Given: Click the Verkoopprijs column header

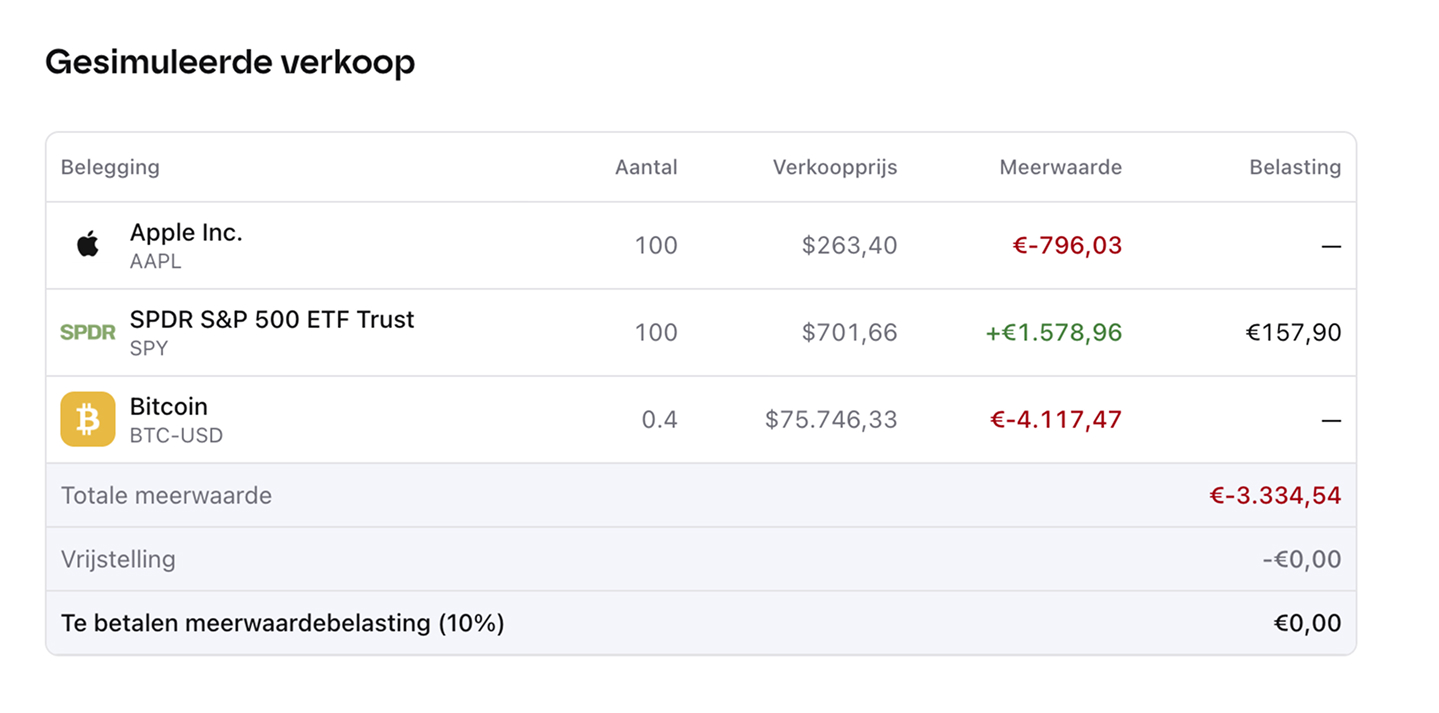Looking at the screenshot, I should [835, 167].
